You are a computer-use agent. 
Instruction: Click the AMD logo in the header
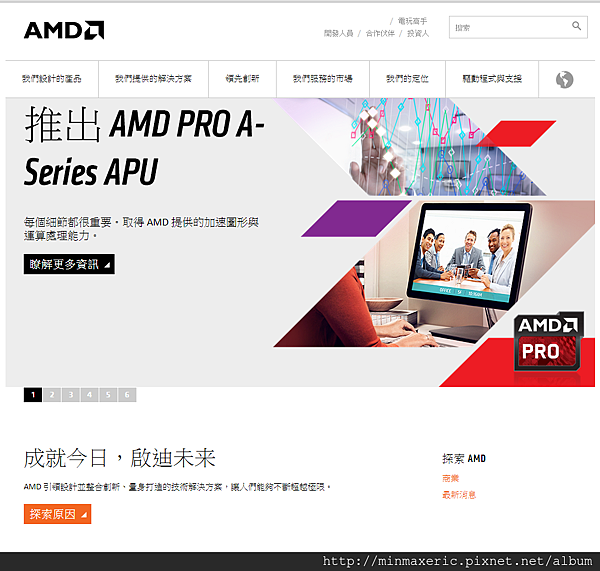pos(64,30)
